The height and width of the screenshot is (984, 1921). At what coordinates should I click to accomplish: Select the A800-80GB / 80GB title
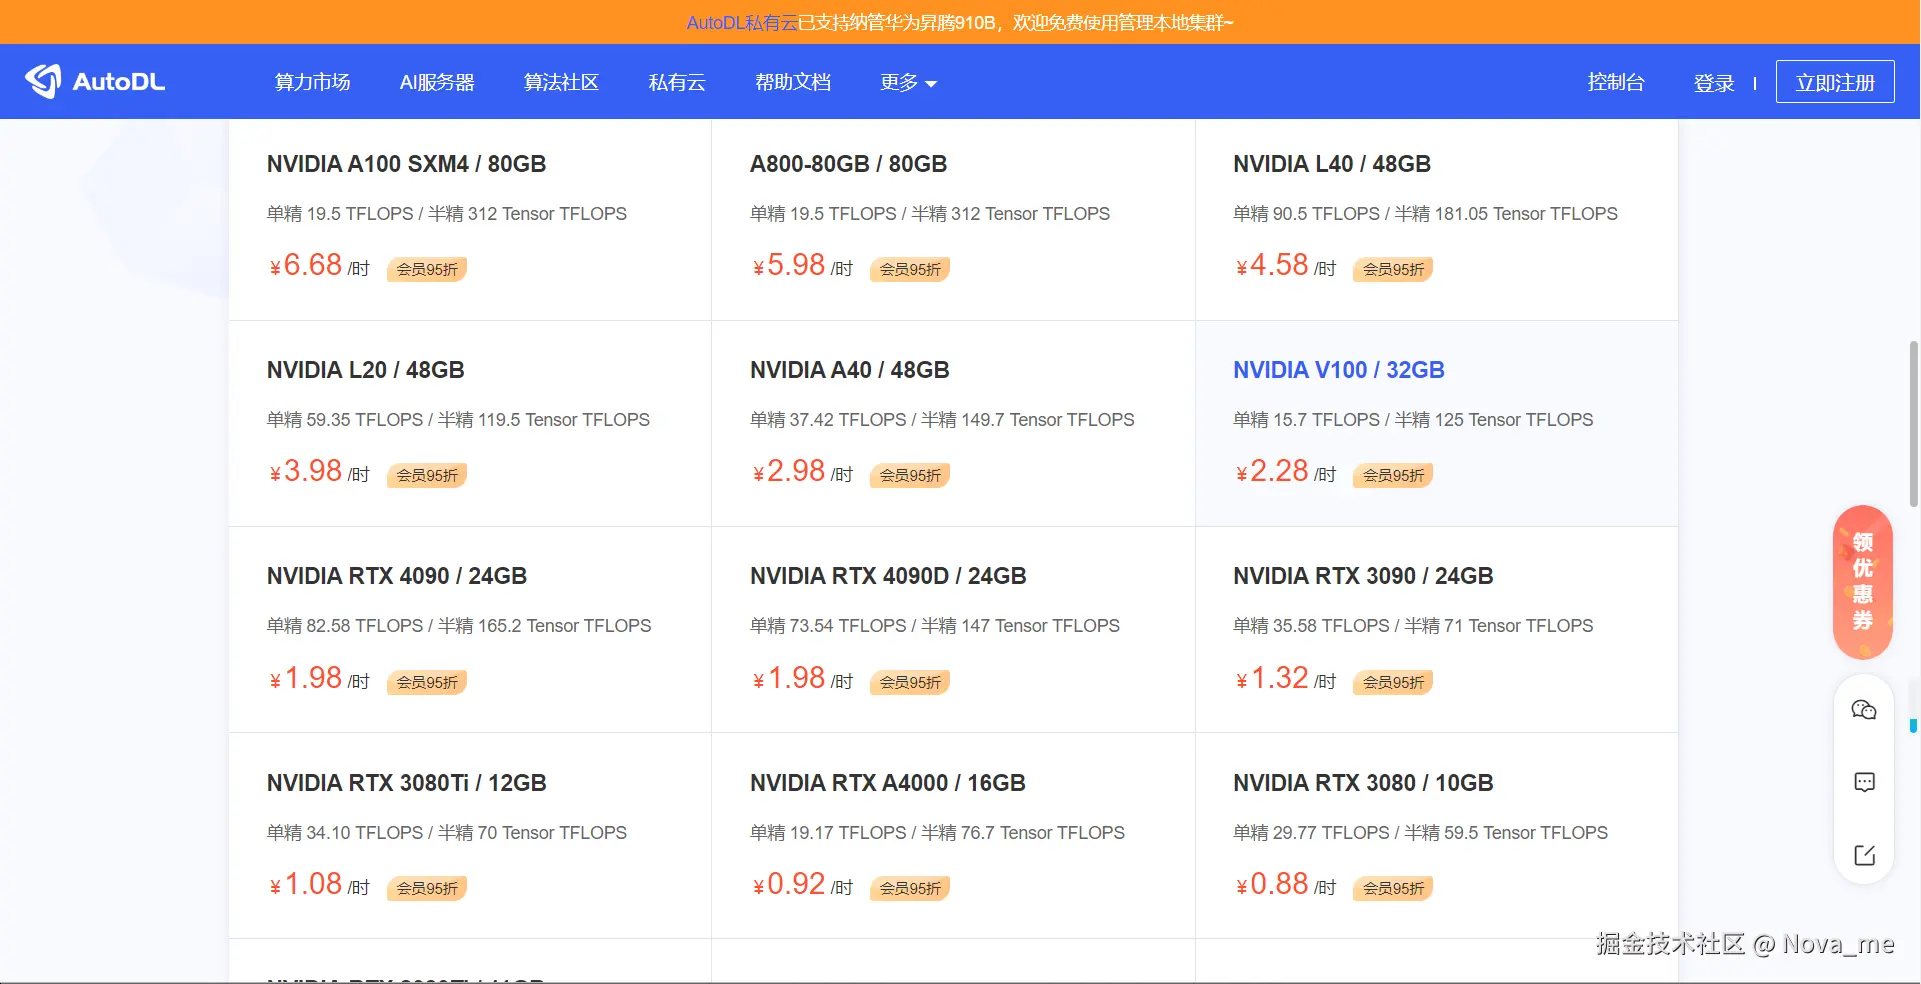[848, 164]
